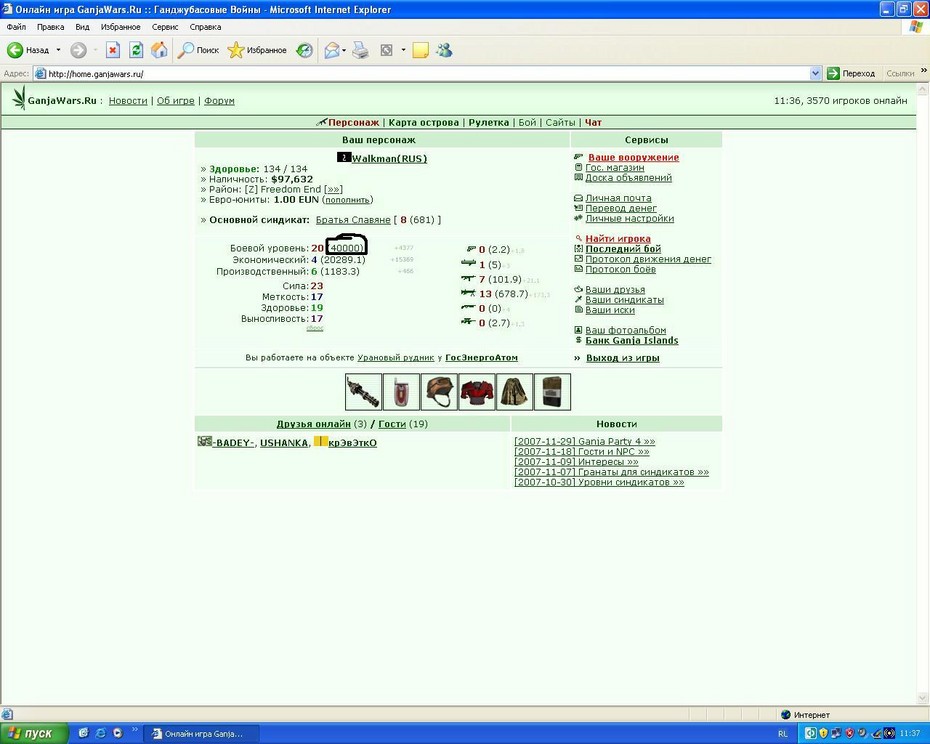Open Перевод денег link

(620, 208)
